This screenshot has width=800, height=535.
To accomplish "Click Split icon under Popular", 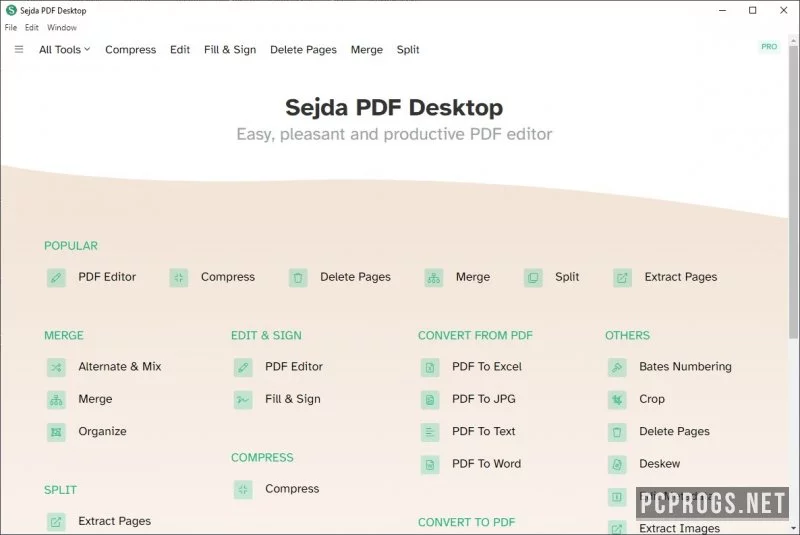I will 533,278.
